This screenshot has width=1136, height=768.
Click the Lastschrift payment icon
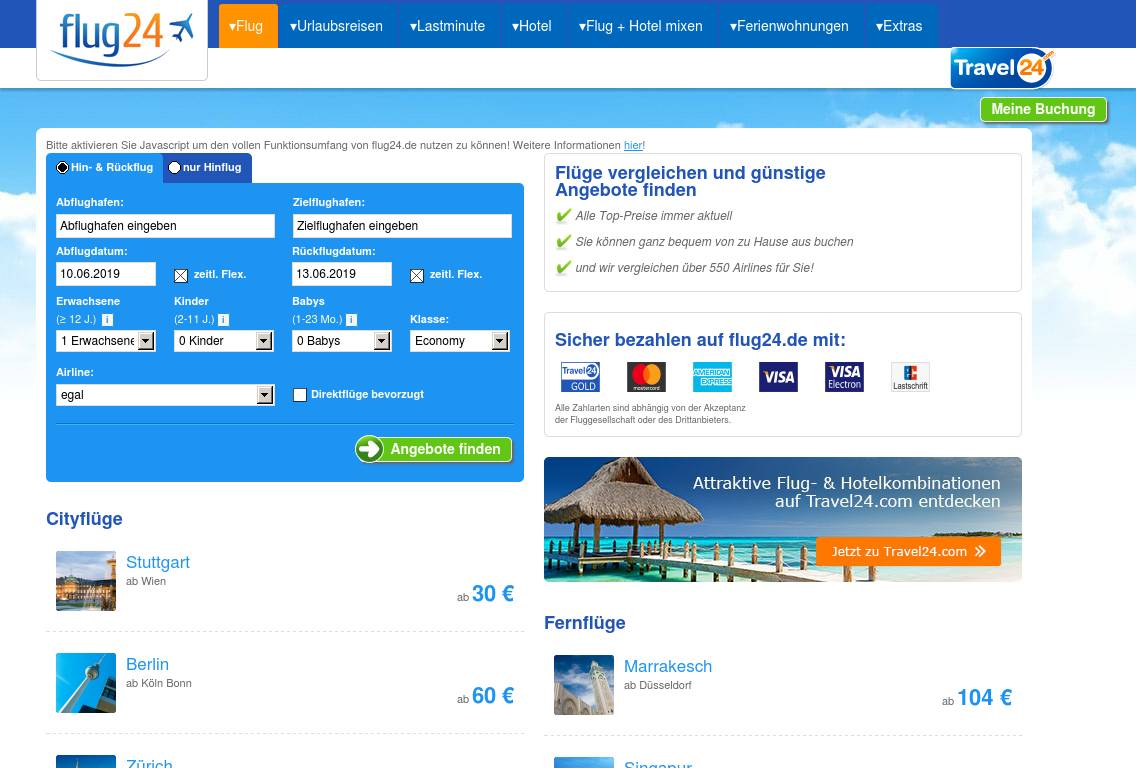[910, 377]
